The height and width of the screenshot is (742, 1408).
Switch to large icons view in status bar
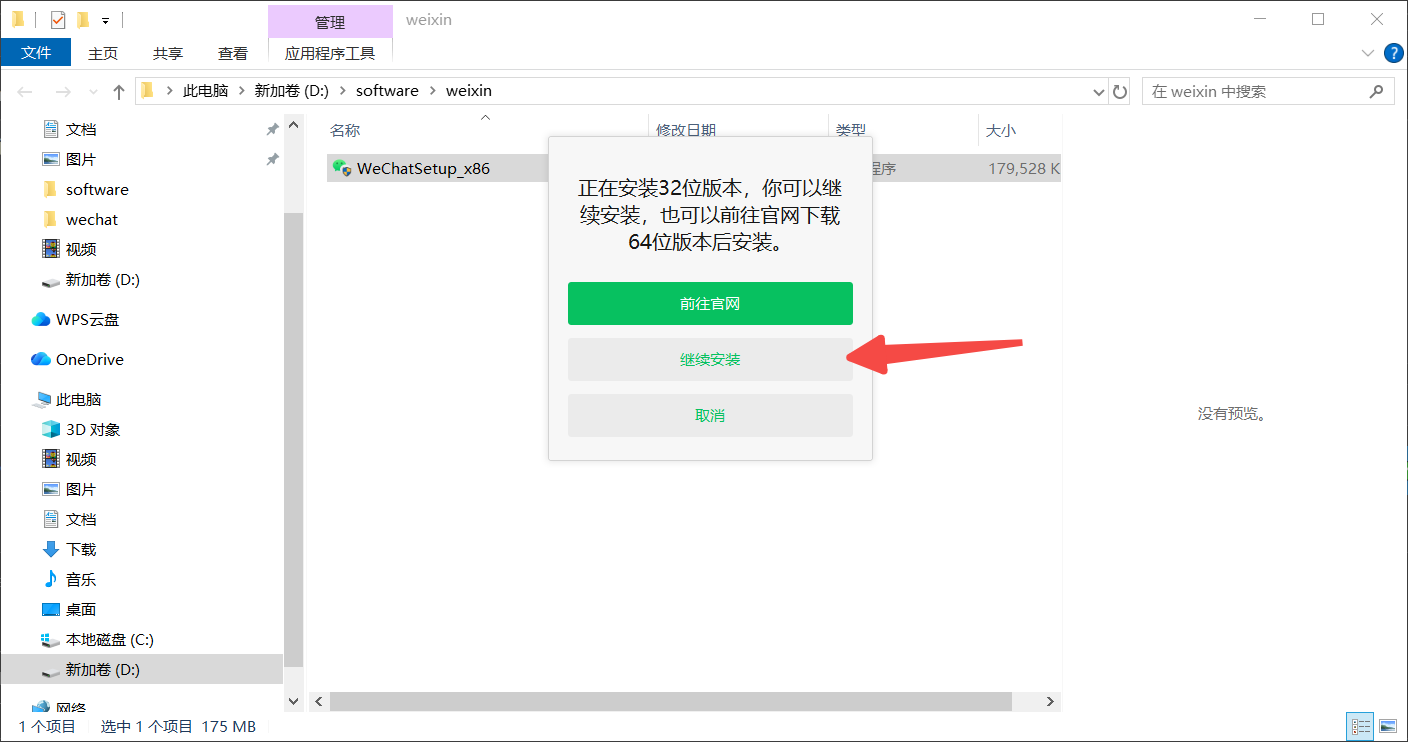[x=1388, y=726]
